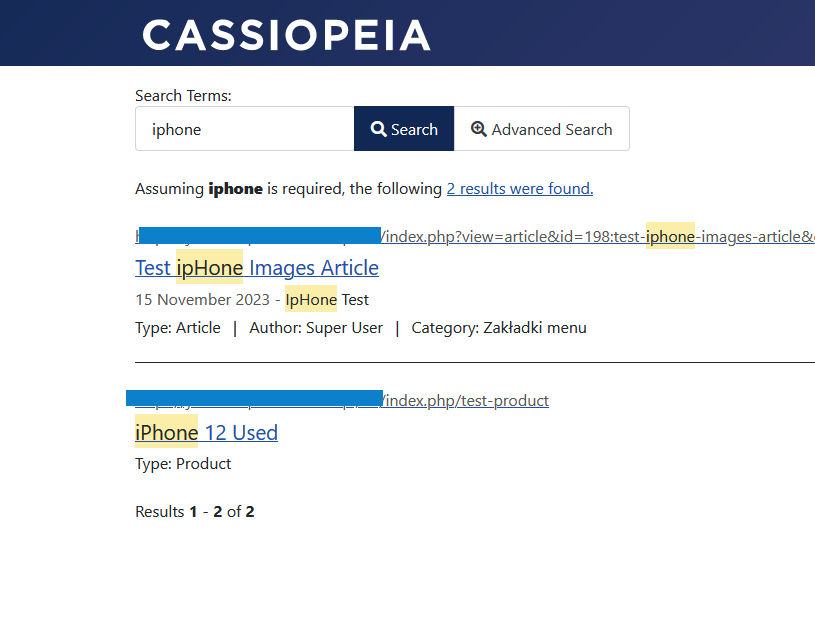Click the zoom-plus icon in Advanced Search
The image size is (815, 638).
[x=479, y=129]
